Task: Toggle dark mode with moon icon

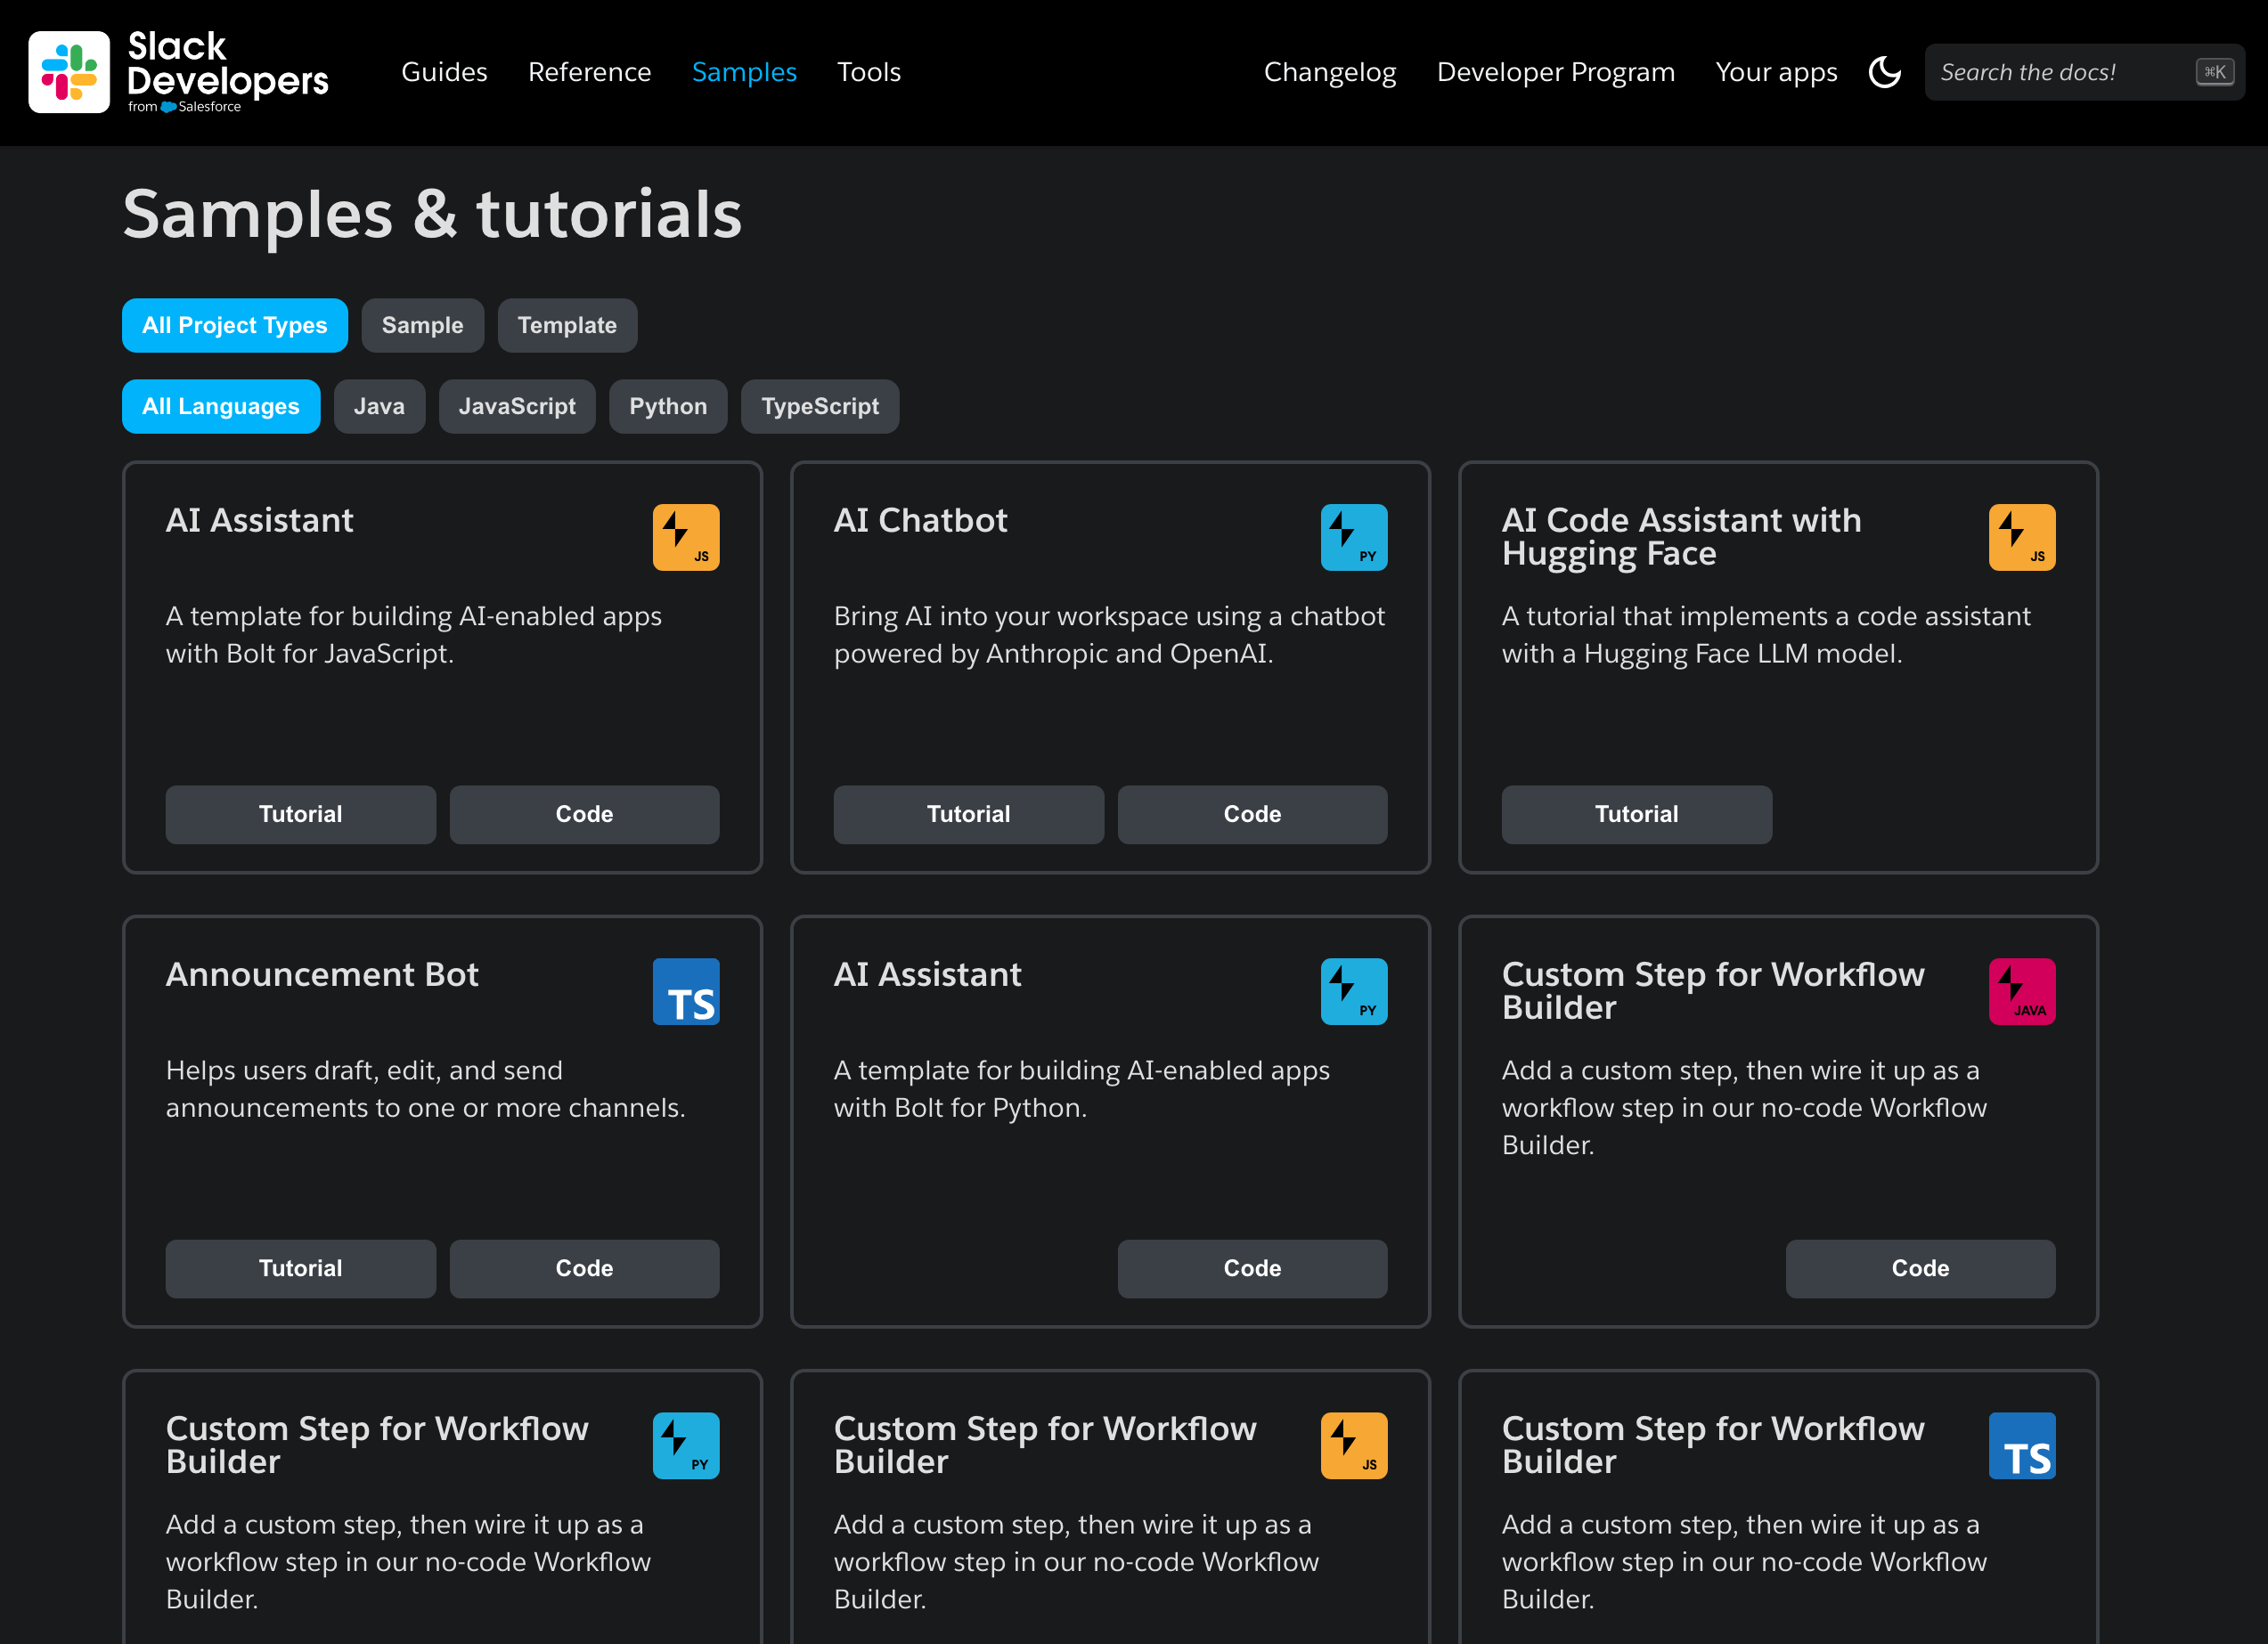Action: pyautogui.click(x=1884, y=72)
